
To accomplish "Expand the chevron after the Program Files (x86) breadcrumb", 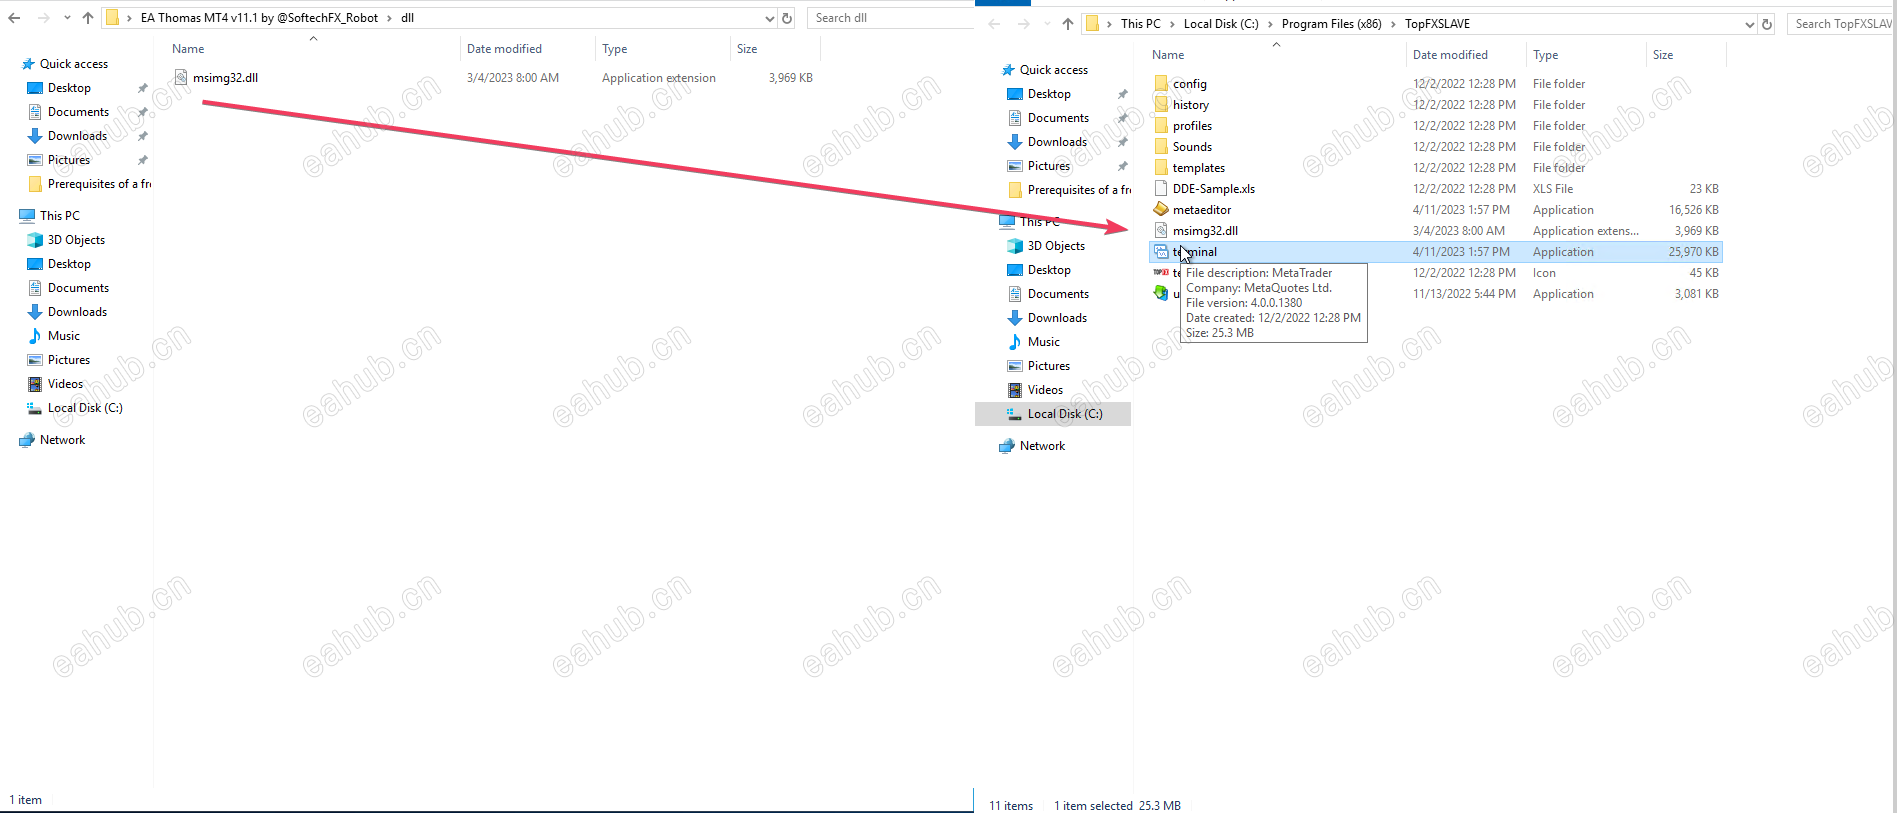I will [1393, 24].
